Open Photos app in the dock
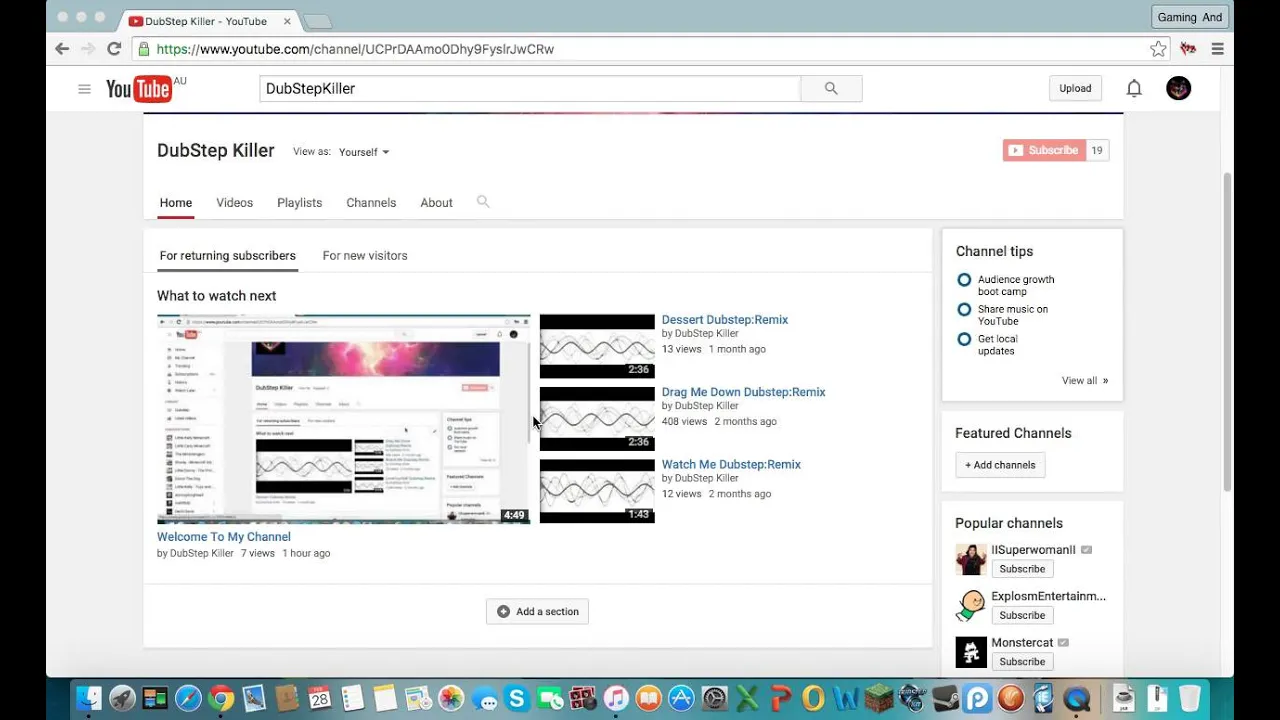The height and width of the screenshot is (720, 1280). [452, 698]
